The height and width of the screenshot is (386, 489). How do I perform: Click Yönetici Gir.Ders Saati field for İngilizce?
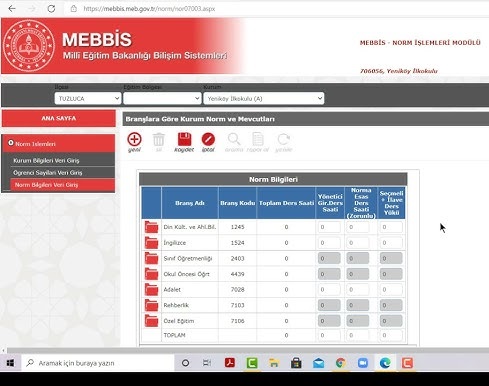pos(329,243)
